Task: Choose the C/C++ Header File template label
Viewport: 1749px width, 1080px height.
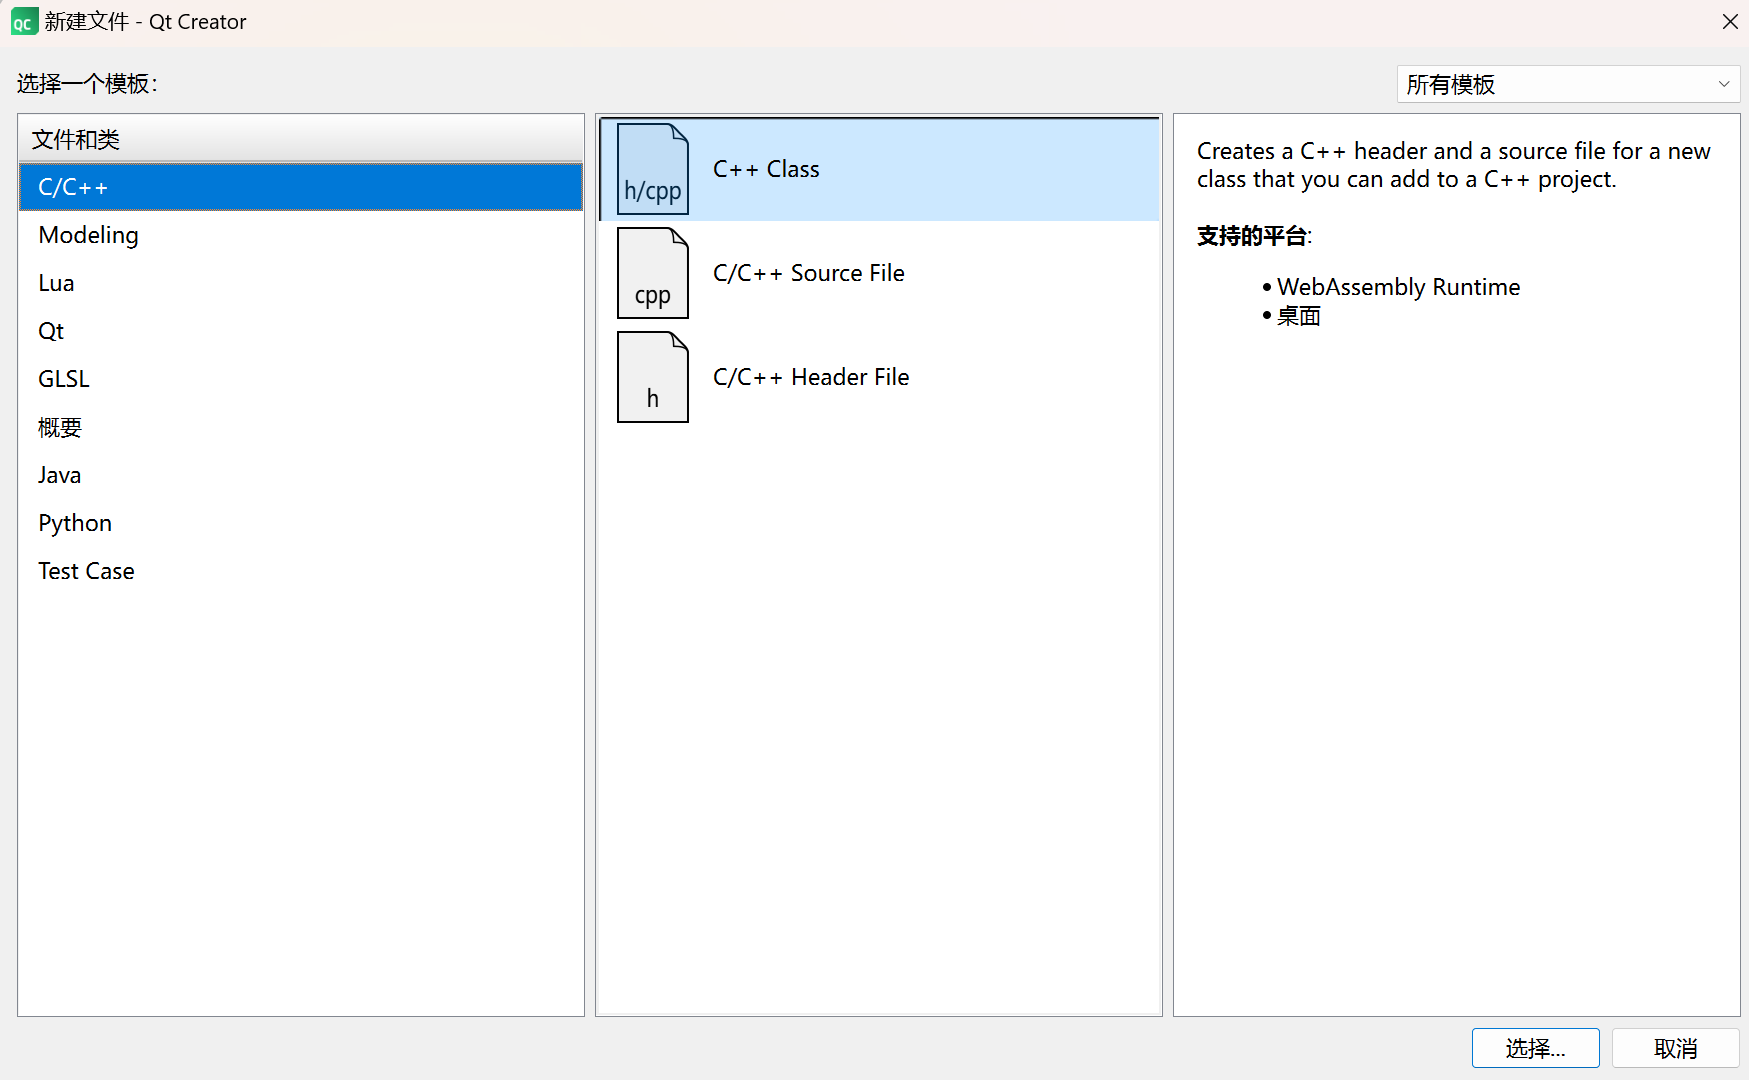Action: click(x=811, y=377)
